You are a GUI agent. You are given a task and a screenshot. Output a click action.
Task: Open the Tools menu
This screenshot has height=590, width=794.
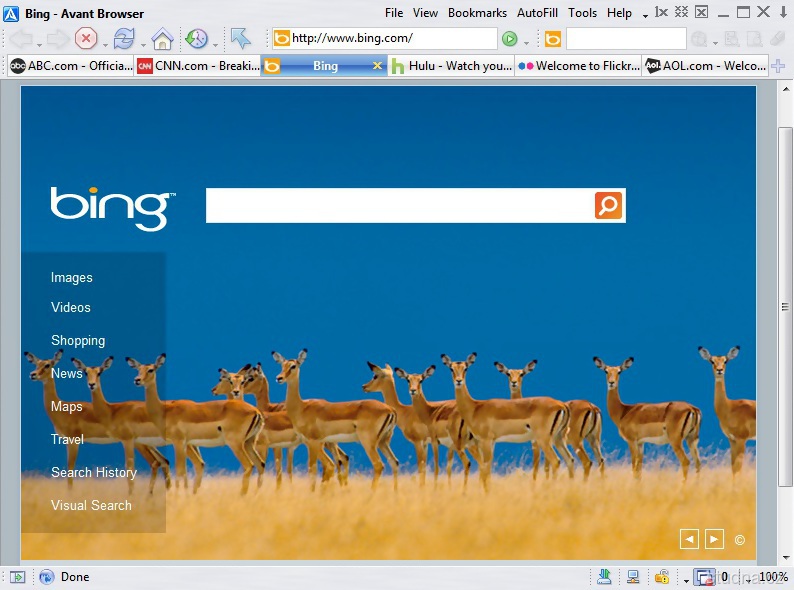582,13
